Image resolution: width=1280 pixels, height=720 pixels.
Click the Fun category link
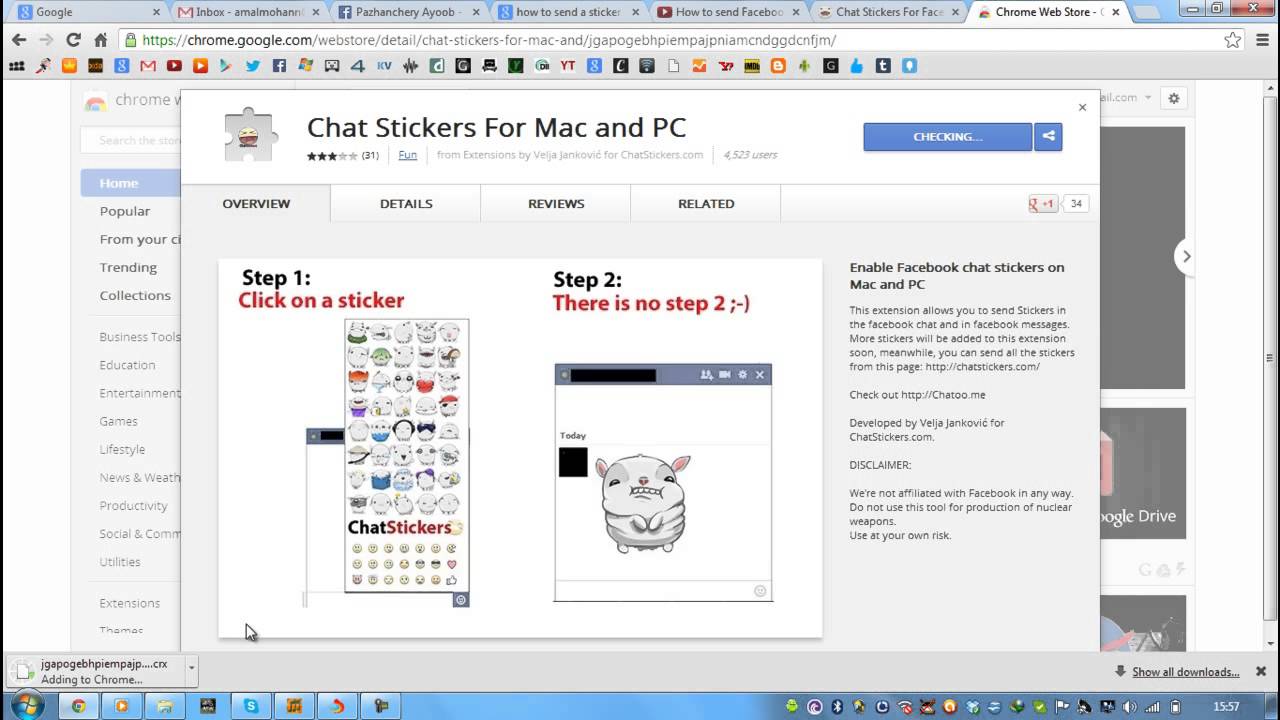[407, 155]
